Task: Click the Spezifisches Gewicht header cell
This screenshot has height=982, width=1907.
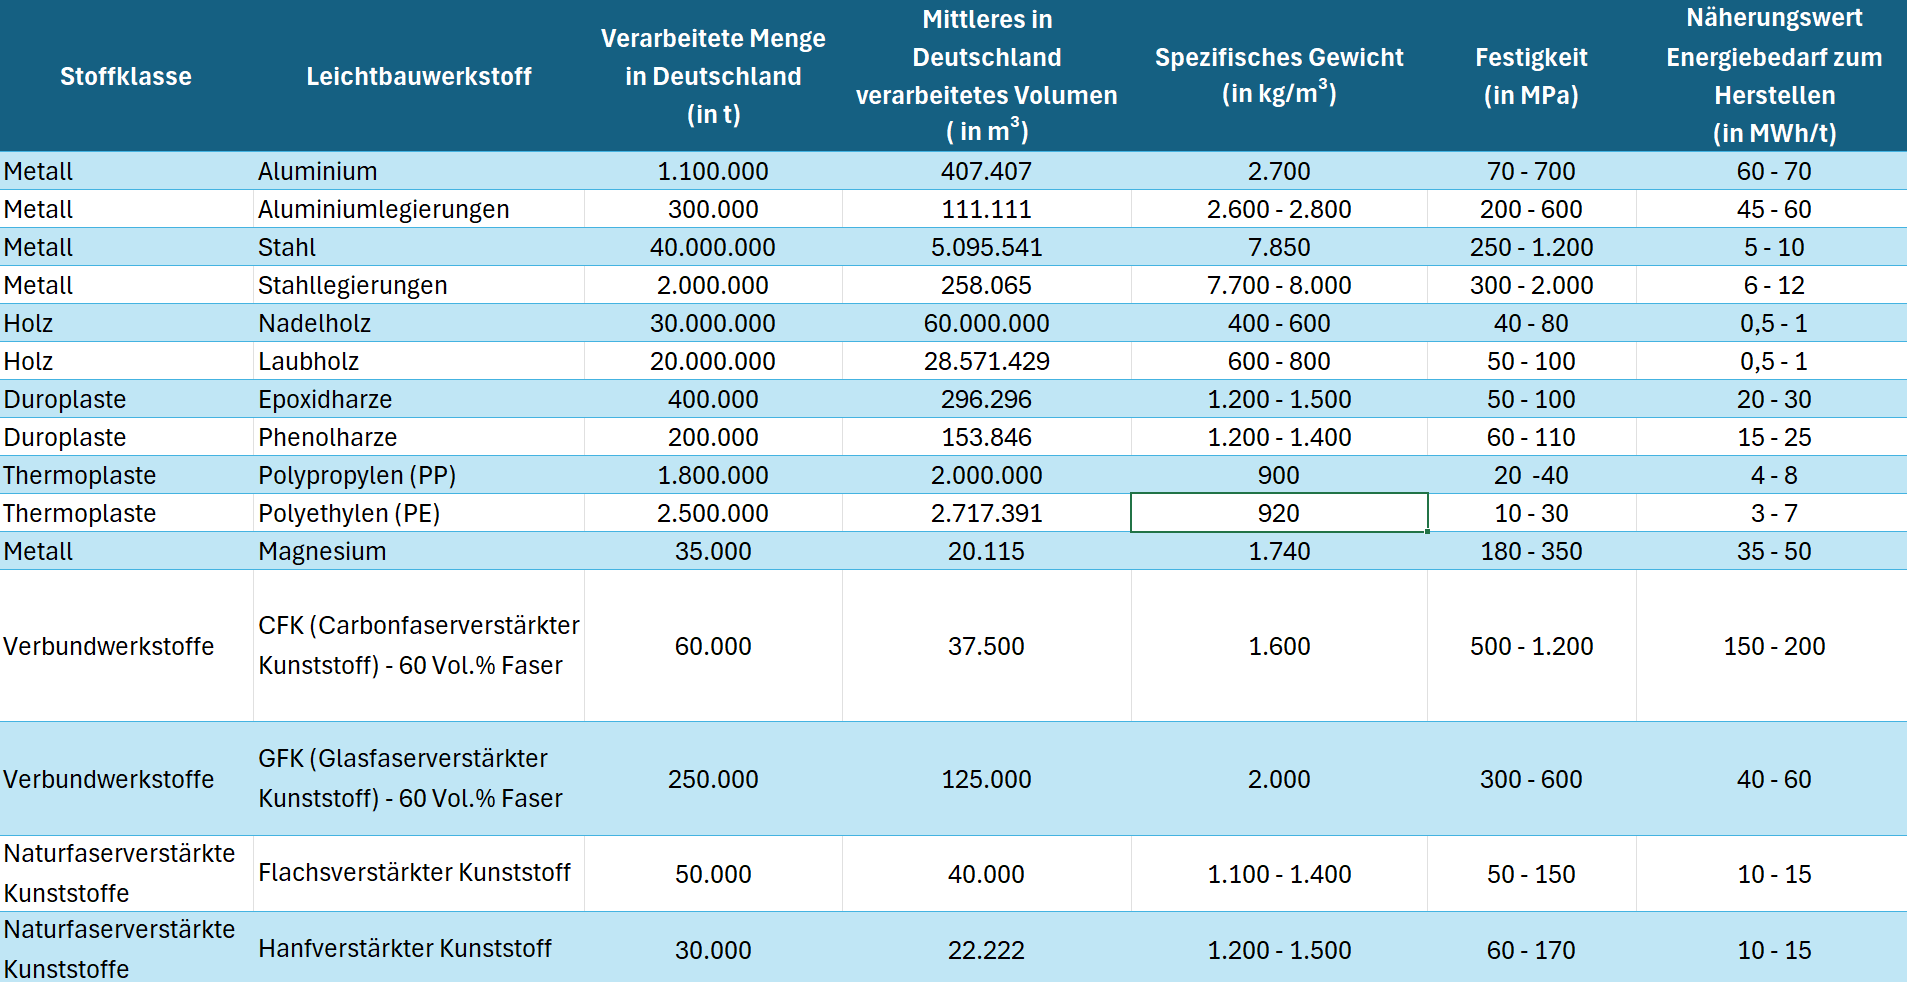Action: tap(1278, 76)
